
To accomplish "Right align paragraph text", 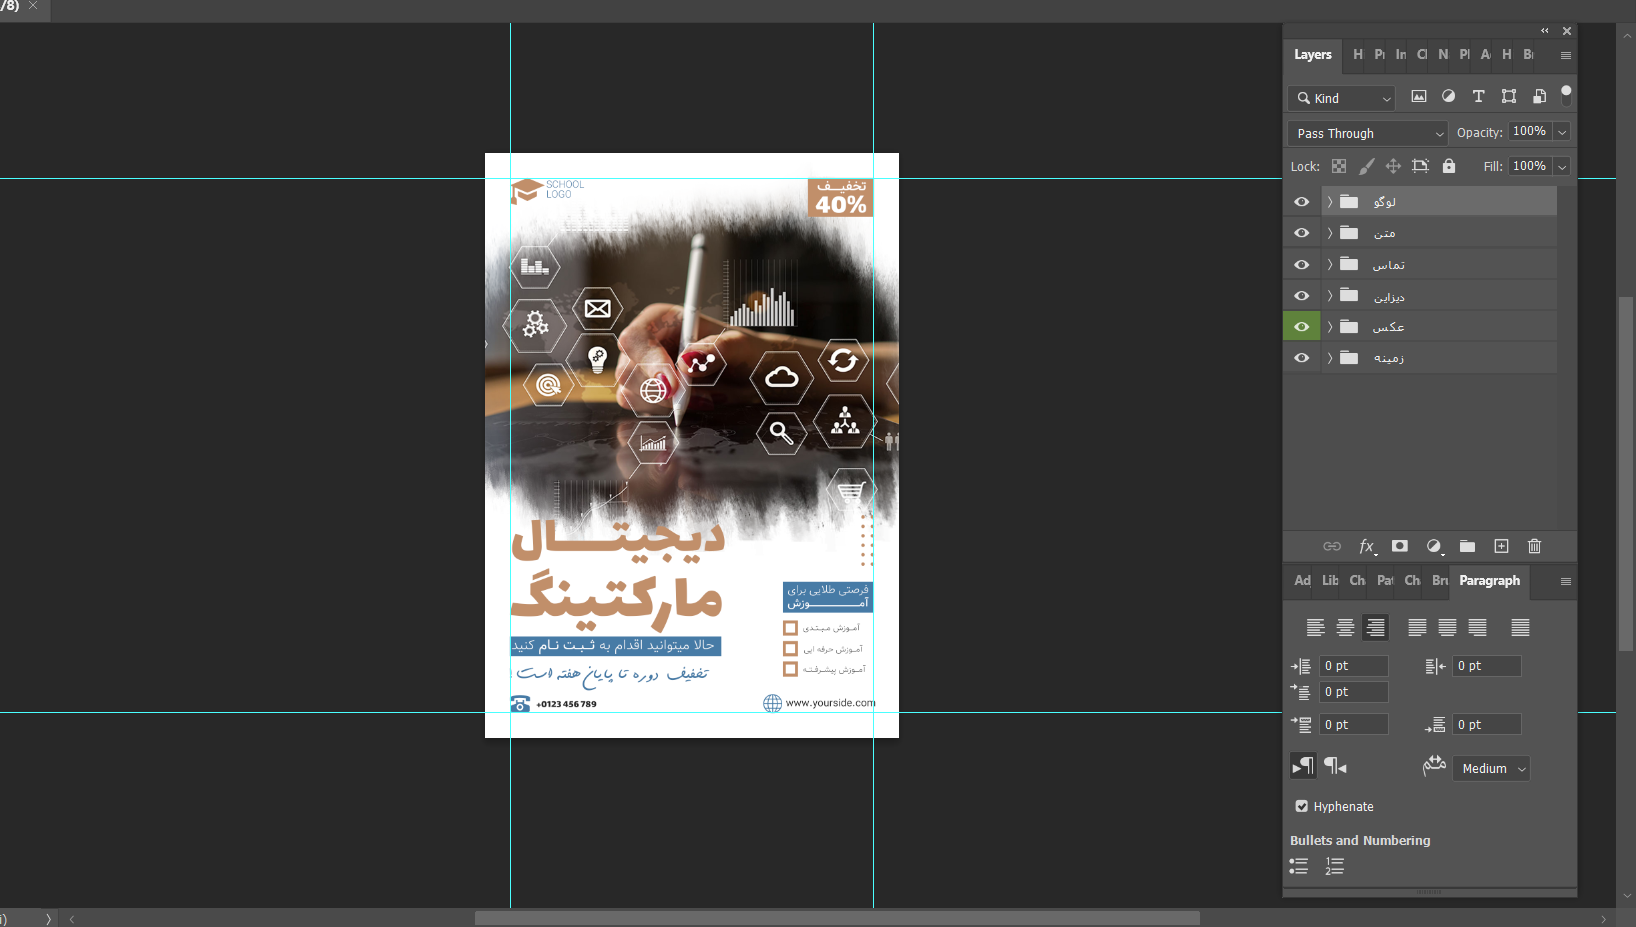I will click(1376, 627).
